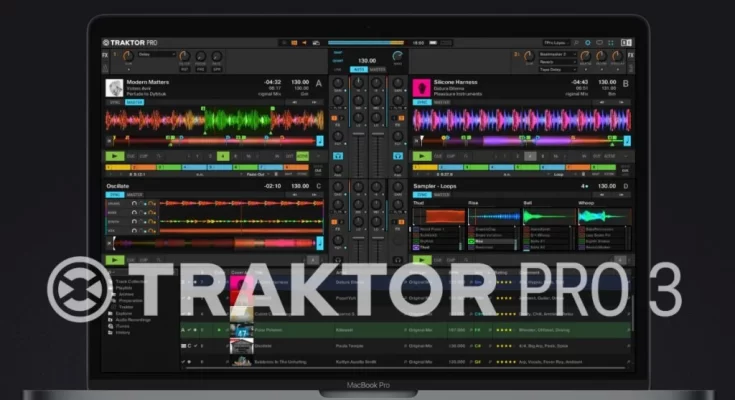Click the AUTO button in center clock panel
The height and width of the screenshot is (400, 735).
[361, 68]
